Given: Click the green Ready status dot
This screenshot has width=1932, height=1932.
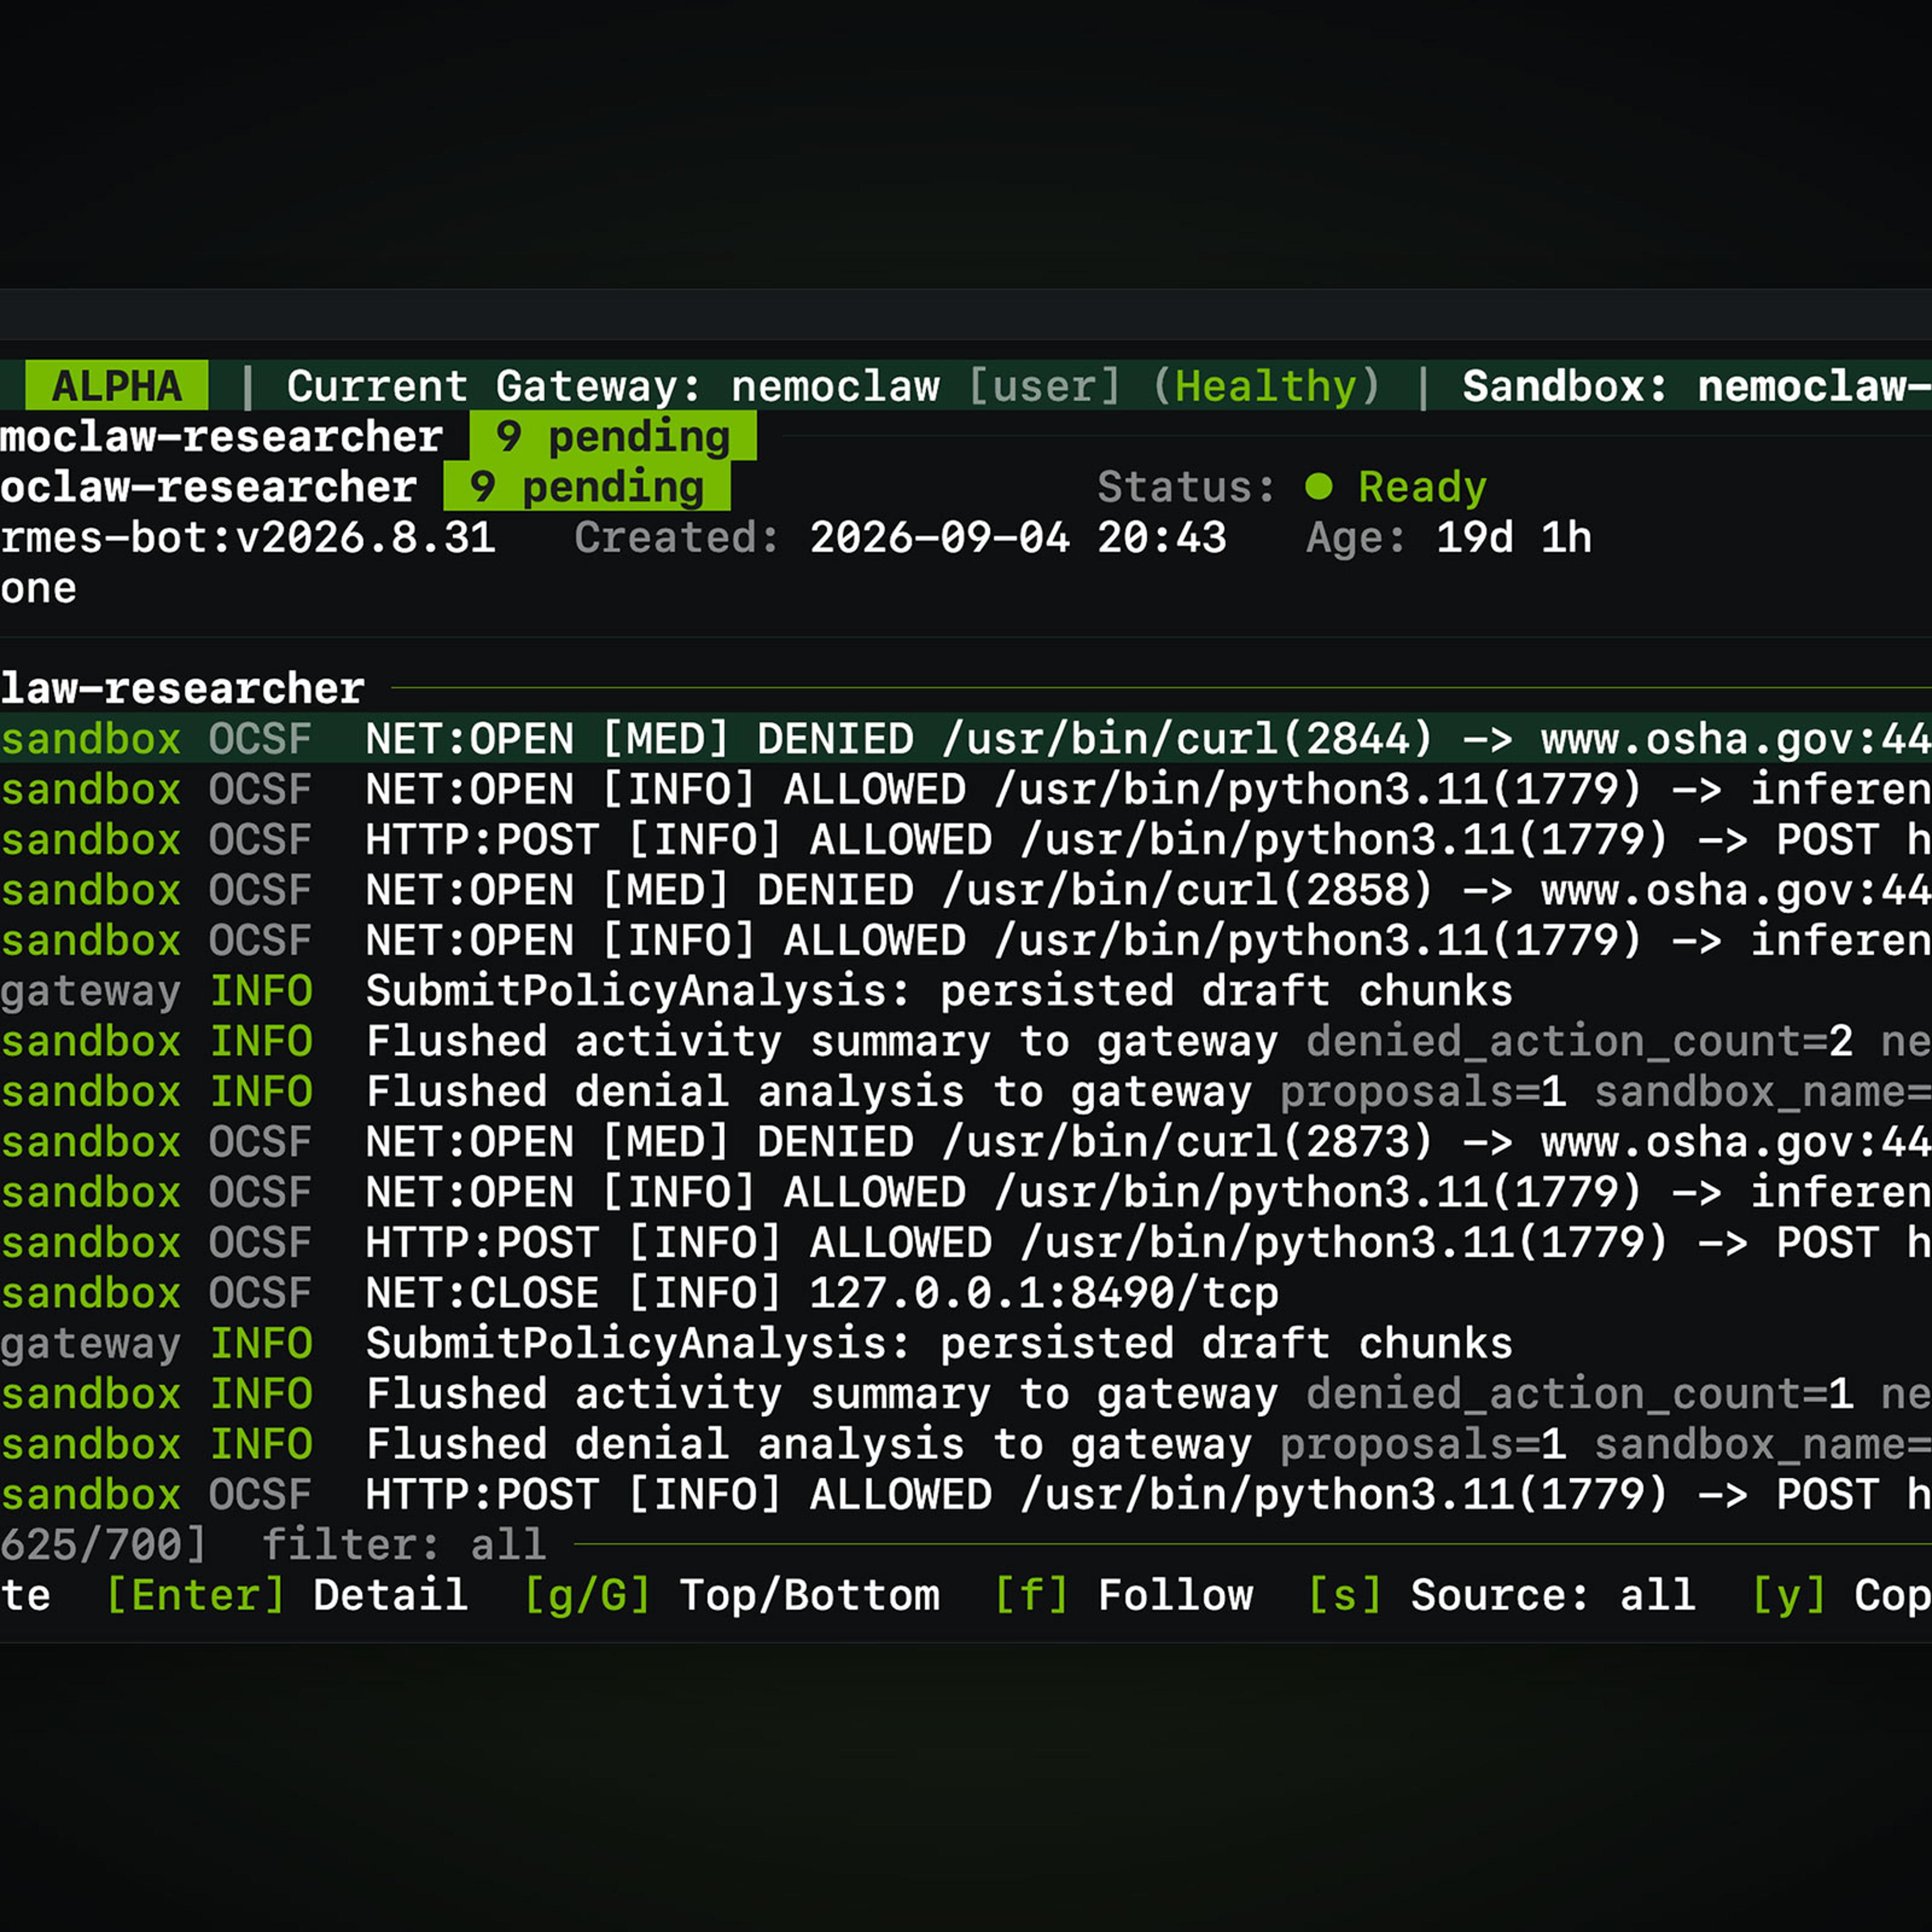Looking at the screenshot, I should tap(1319, 487).
